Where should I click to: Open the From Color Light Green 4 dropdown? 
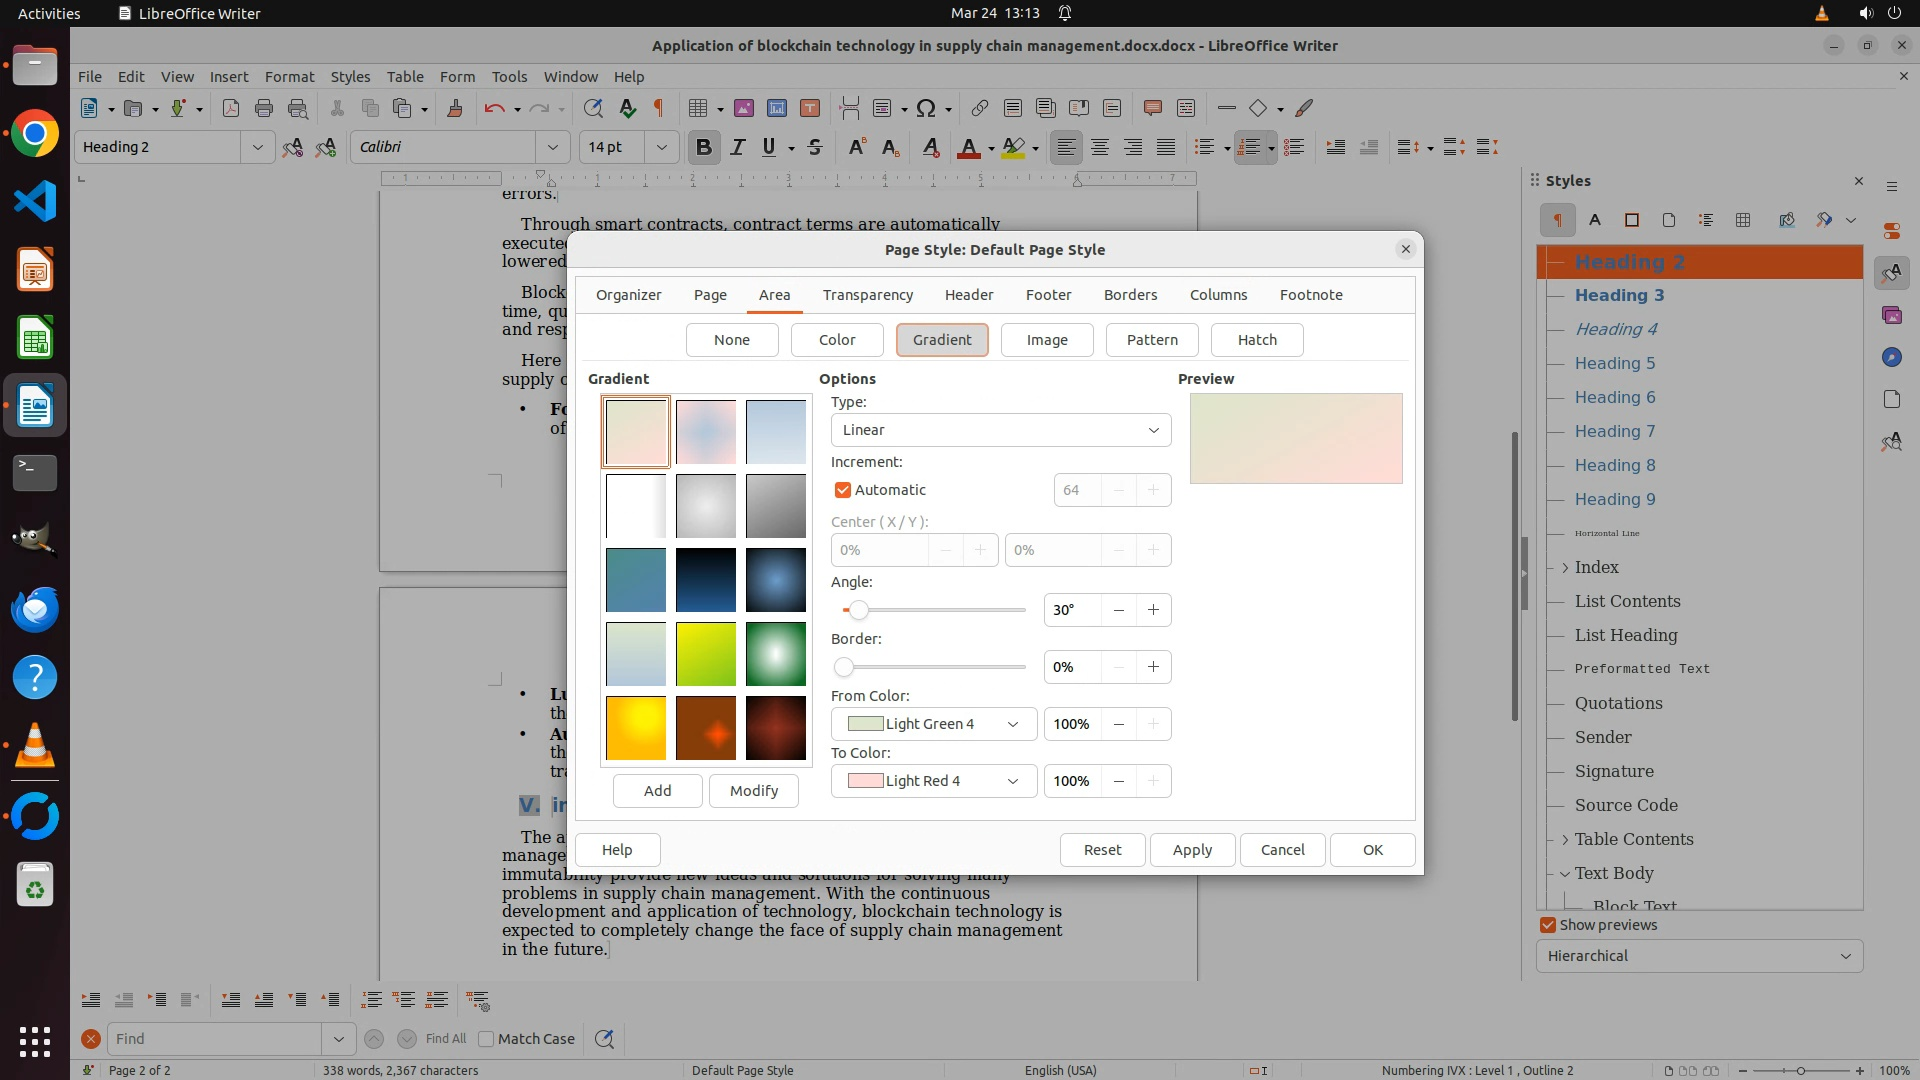(x=933, y=724)
